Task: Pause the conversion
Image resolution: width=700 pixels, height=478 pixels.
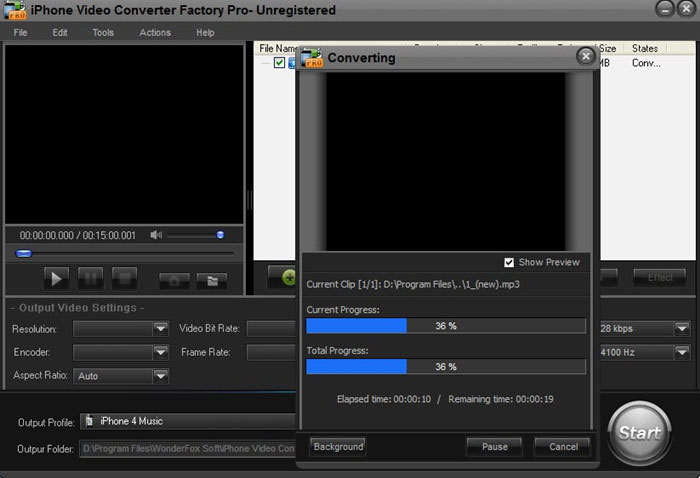Action: tap(495, 447)
